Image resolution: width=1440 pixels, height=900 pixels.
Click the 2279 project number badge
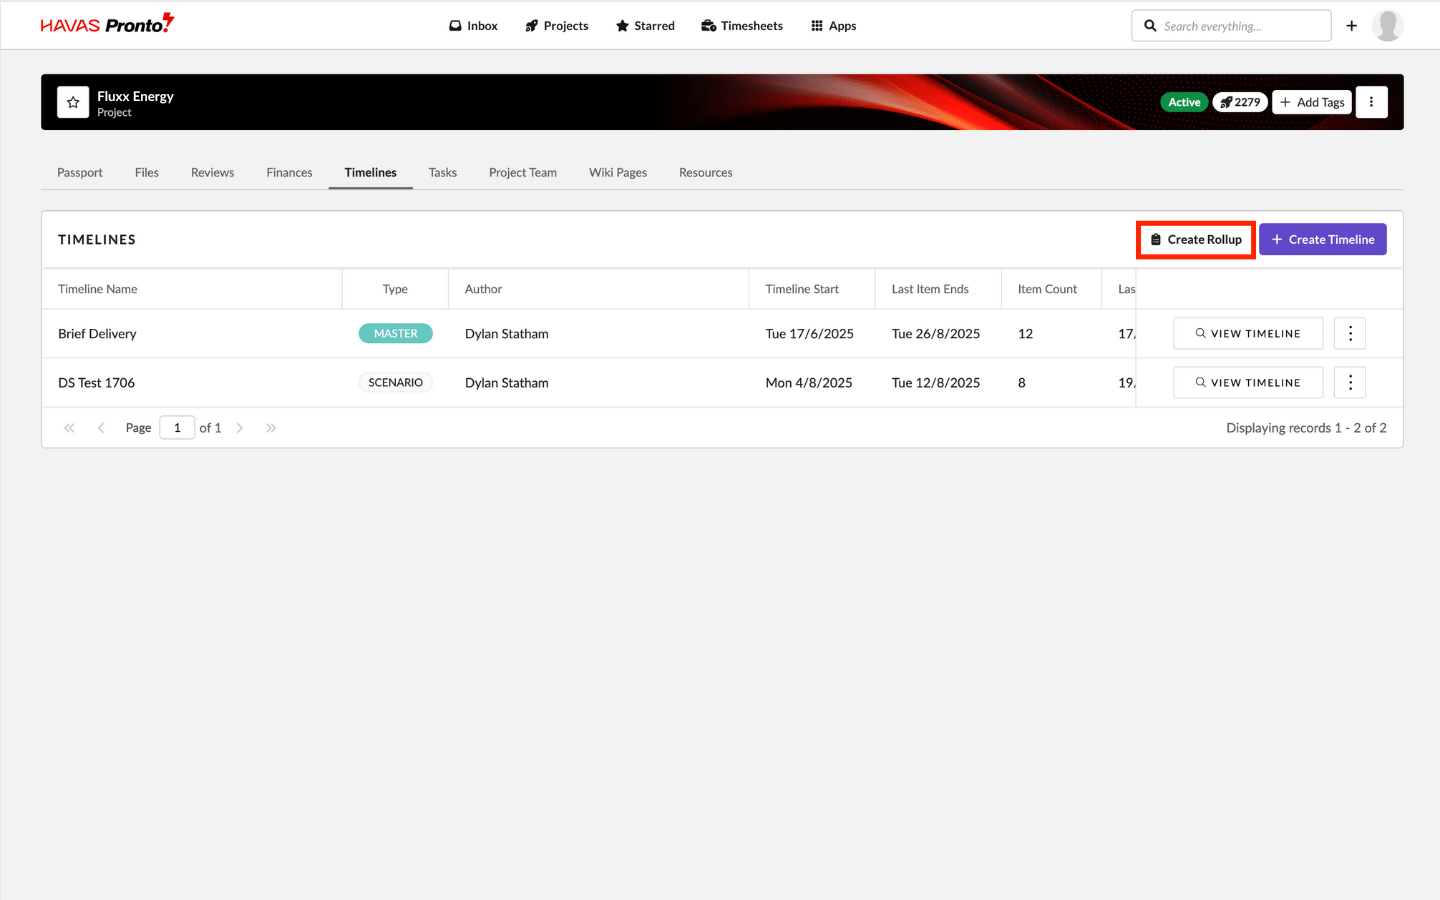click(x=1240, y=102)
